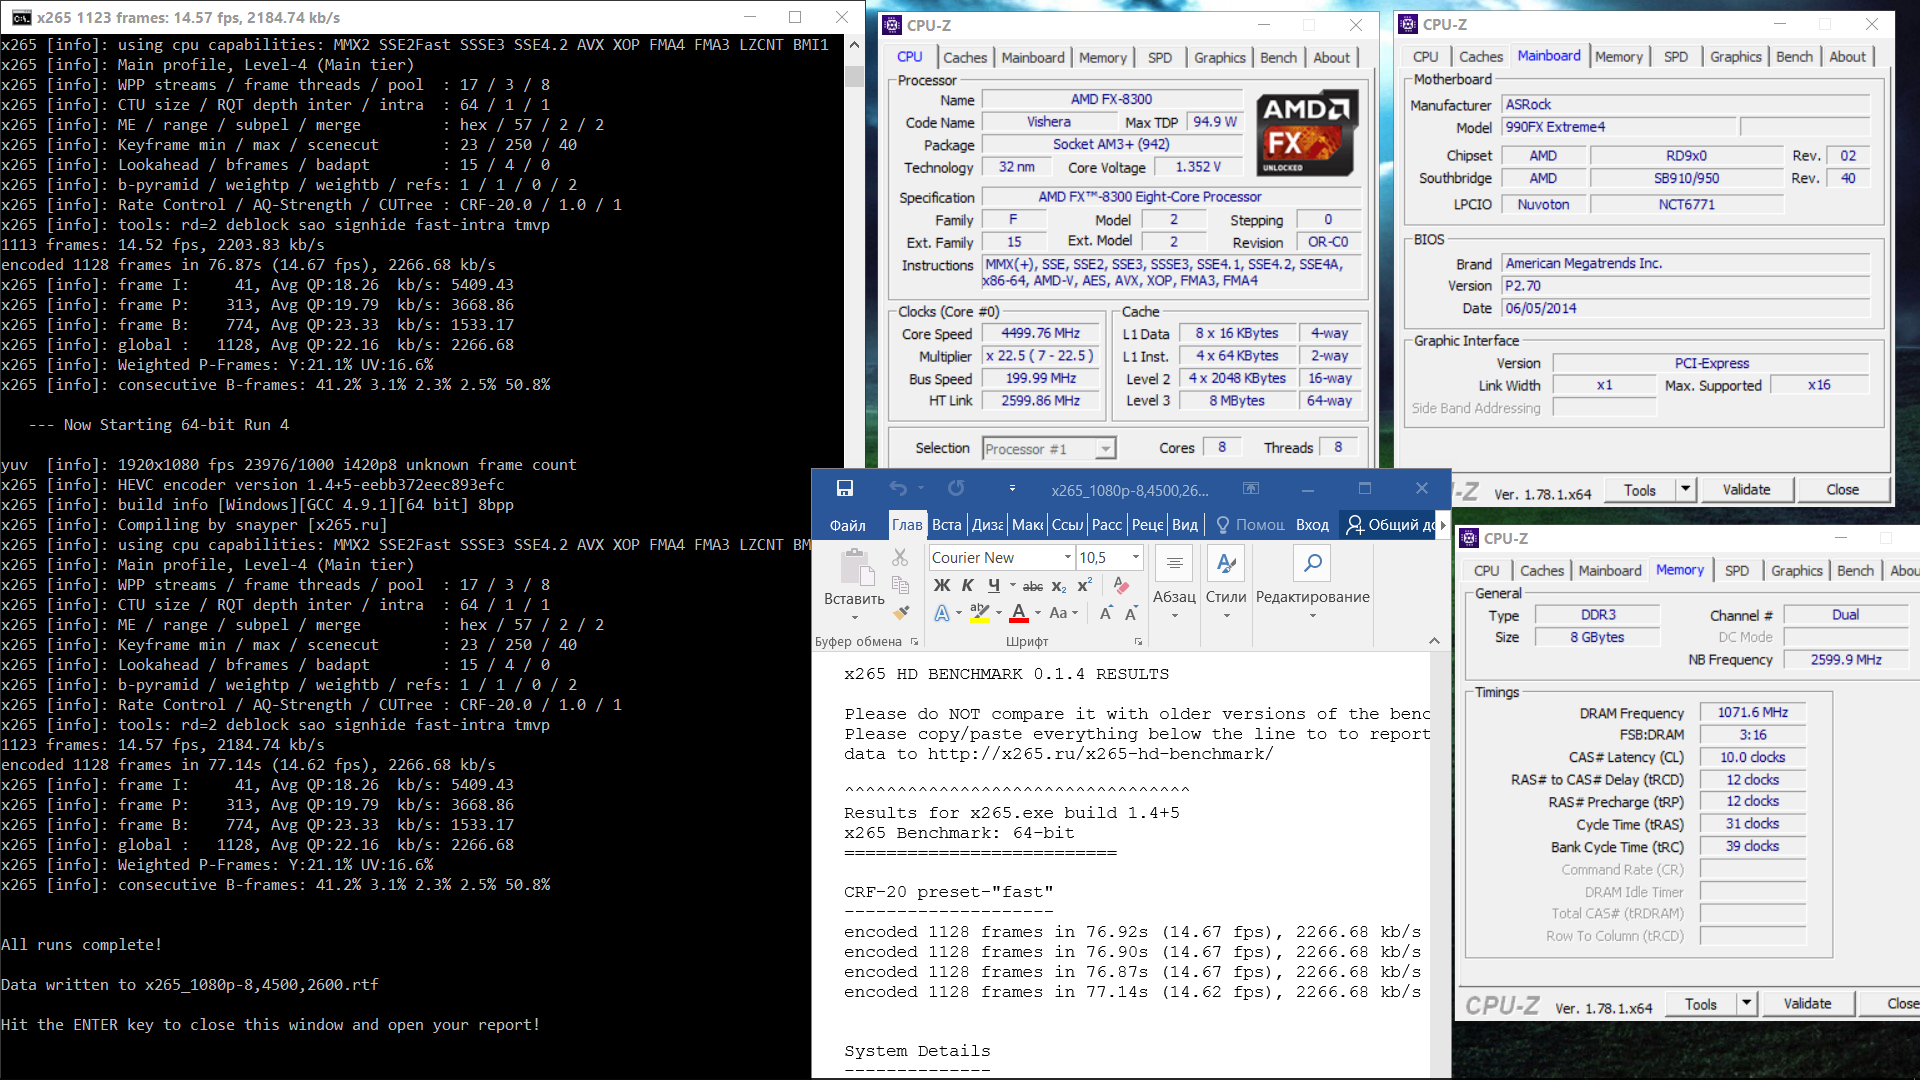Click Validate in Mainboard CPU-Z window
1920x1080 pixels.
[x=1746, y=489]
